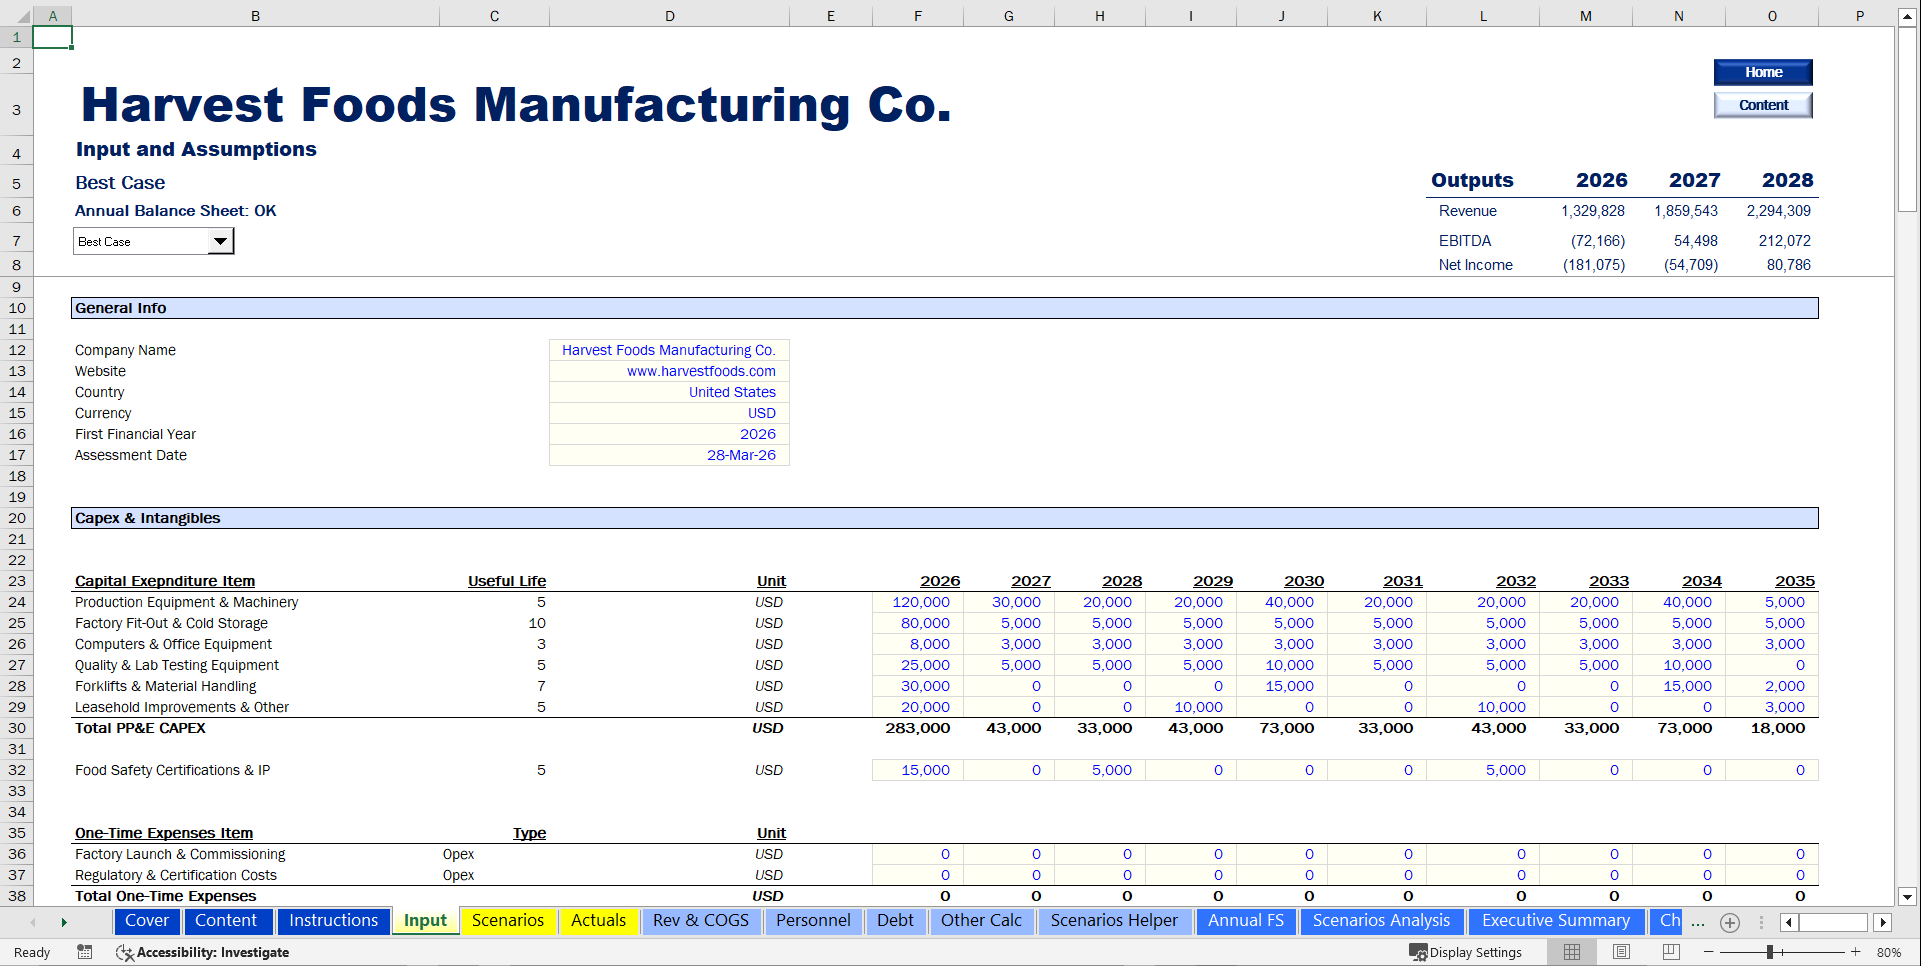Open the Best Case scenario dropdown
Screen dimensions: 1921x966
(221, 240)
